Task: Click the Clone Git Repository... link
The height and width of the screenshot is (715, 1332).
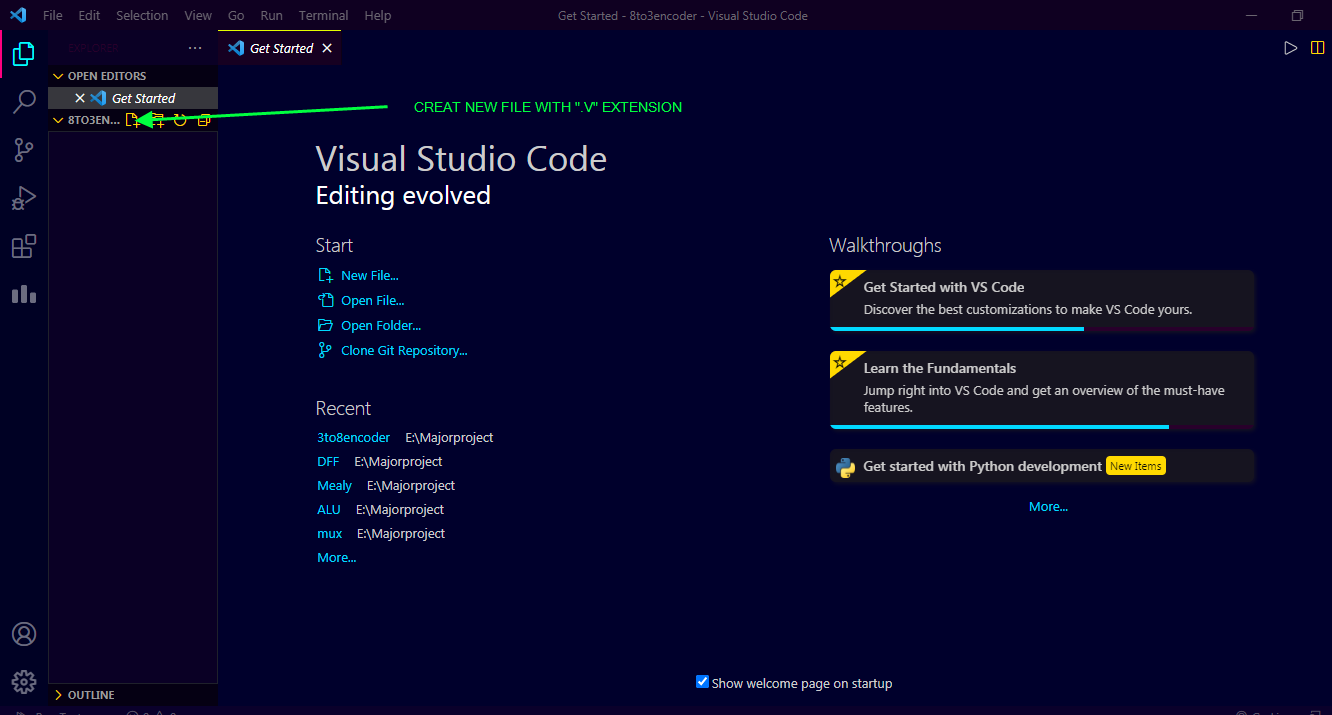Action: 404,350
